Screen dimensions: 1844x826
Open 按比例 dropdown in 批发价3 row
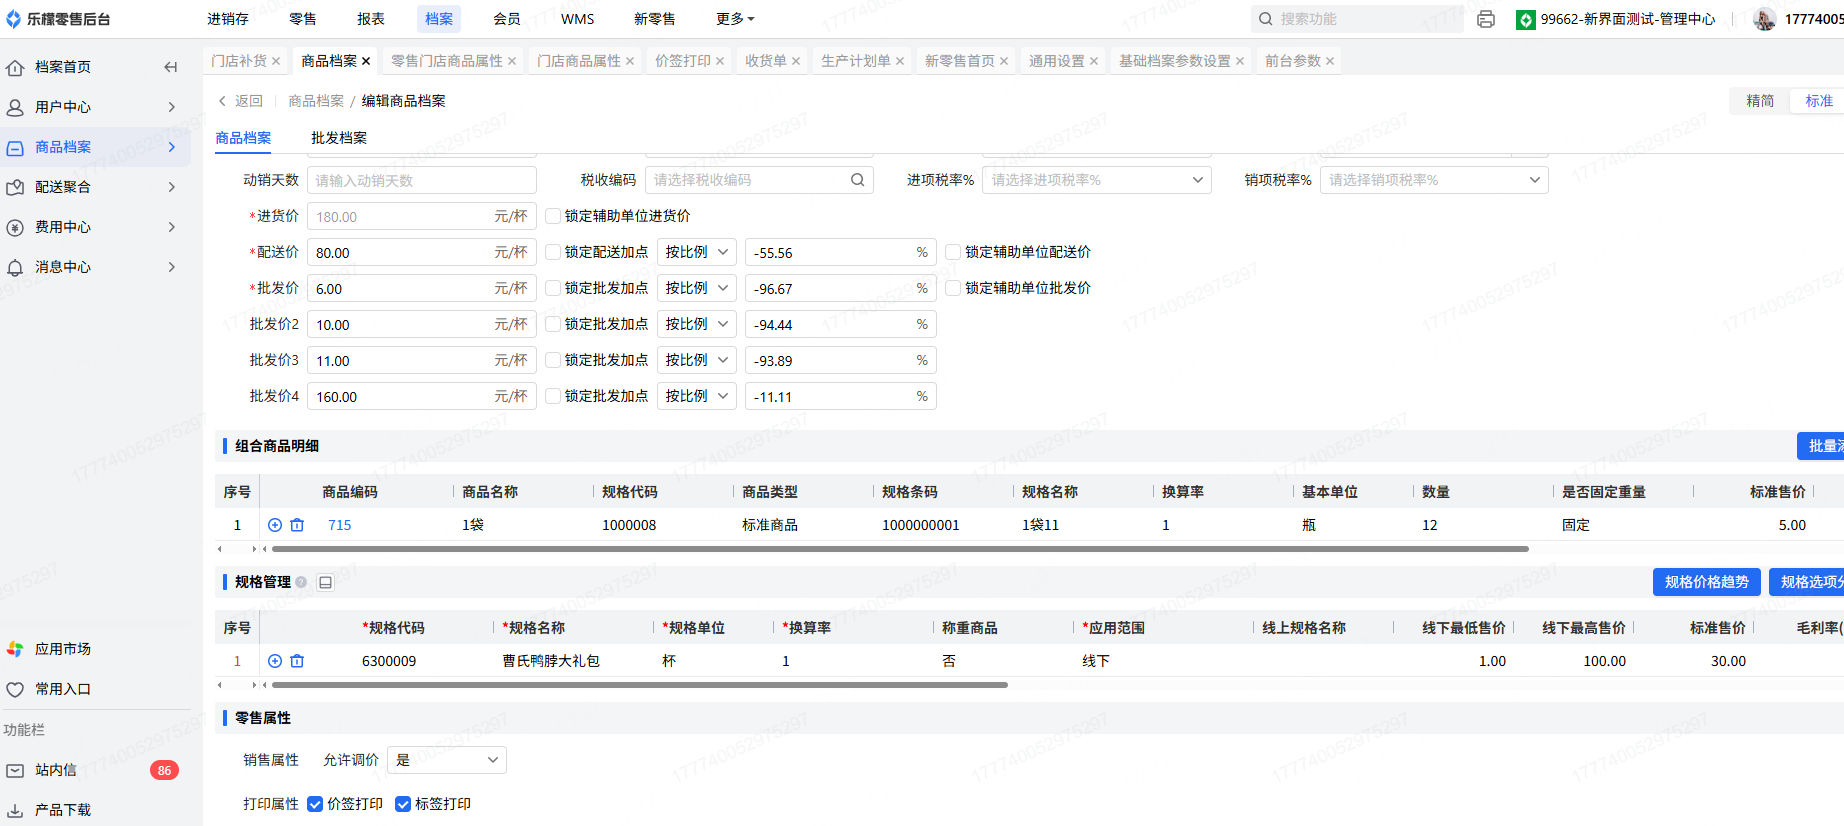coord(697,360)
